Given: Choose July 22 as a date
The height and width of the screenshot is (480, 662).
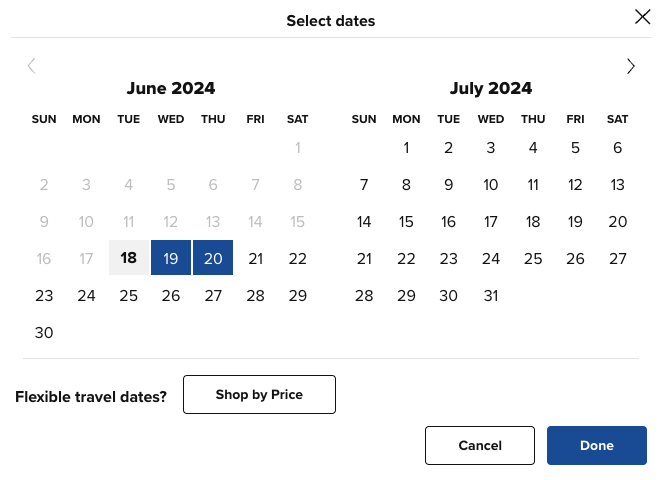Looking at the screenshot, I should [406, 258].
